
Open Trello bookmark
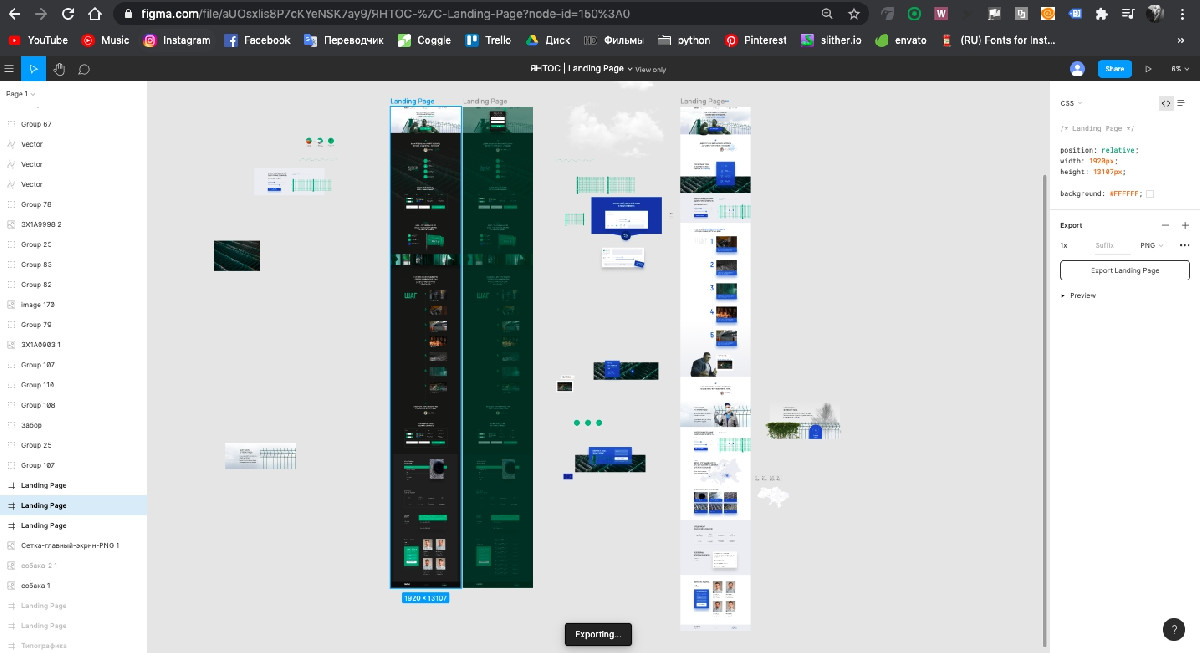(487, 40)
